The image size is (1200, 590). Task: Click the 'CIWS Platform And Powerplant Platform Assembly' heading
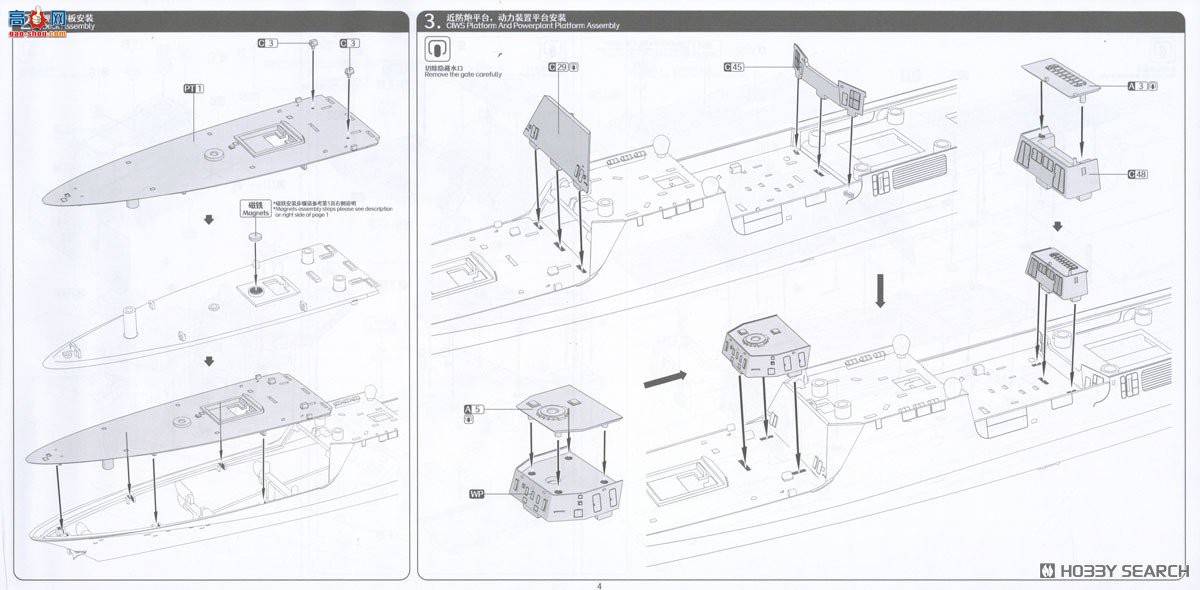point(534,26)
